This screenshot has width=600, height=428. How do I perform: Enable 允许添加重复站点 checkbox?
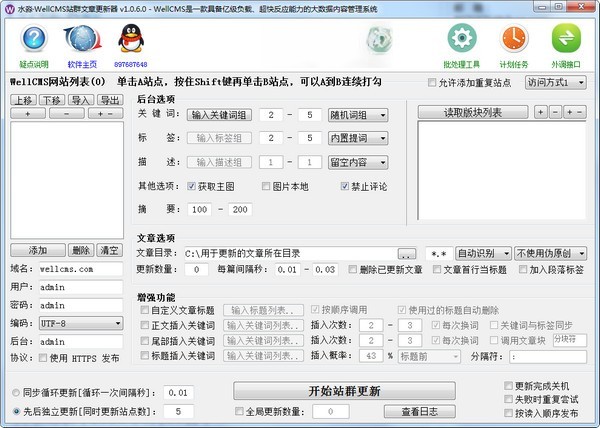coord(432,82)
